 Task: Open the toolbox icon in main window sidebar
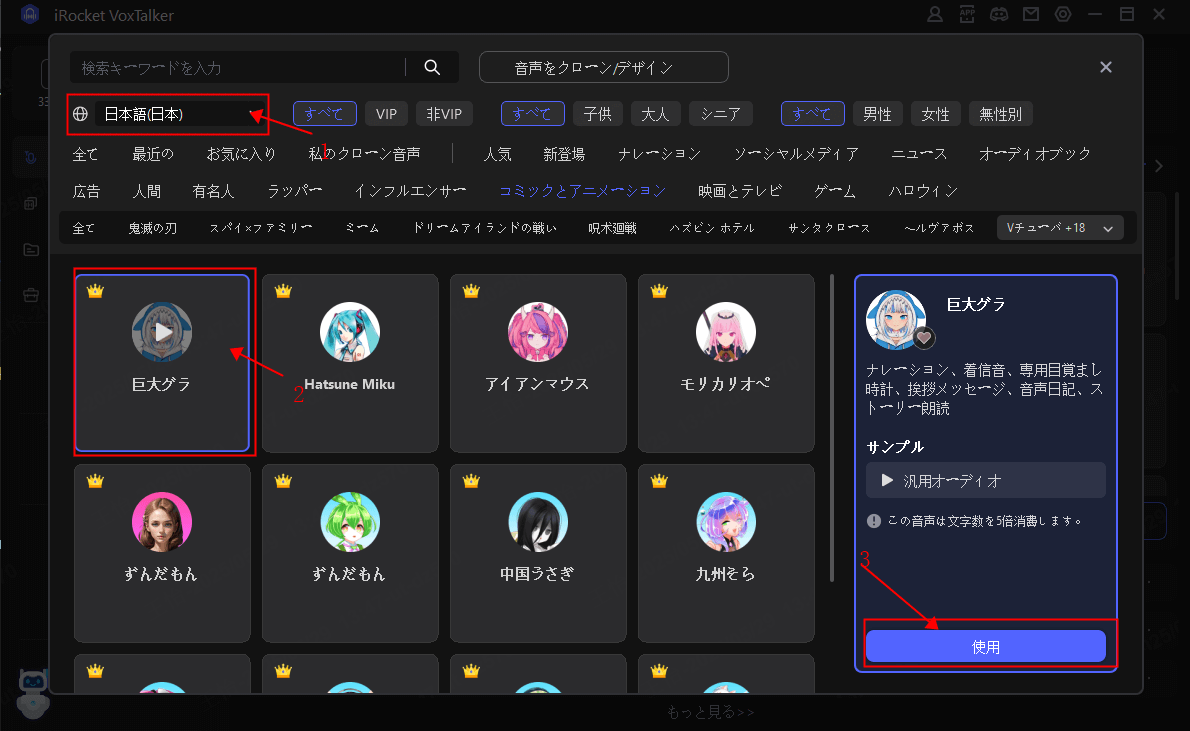click(x=31, y=295)
